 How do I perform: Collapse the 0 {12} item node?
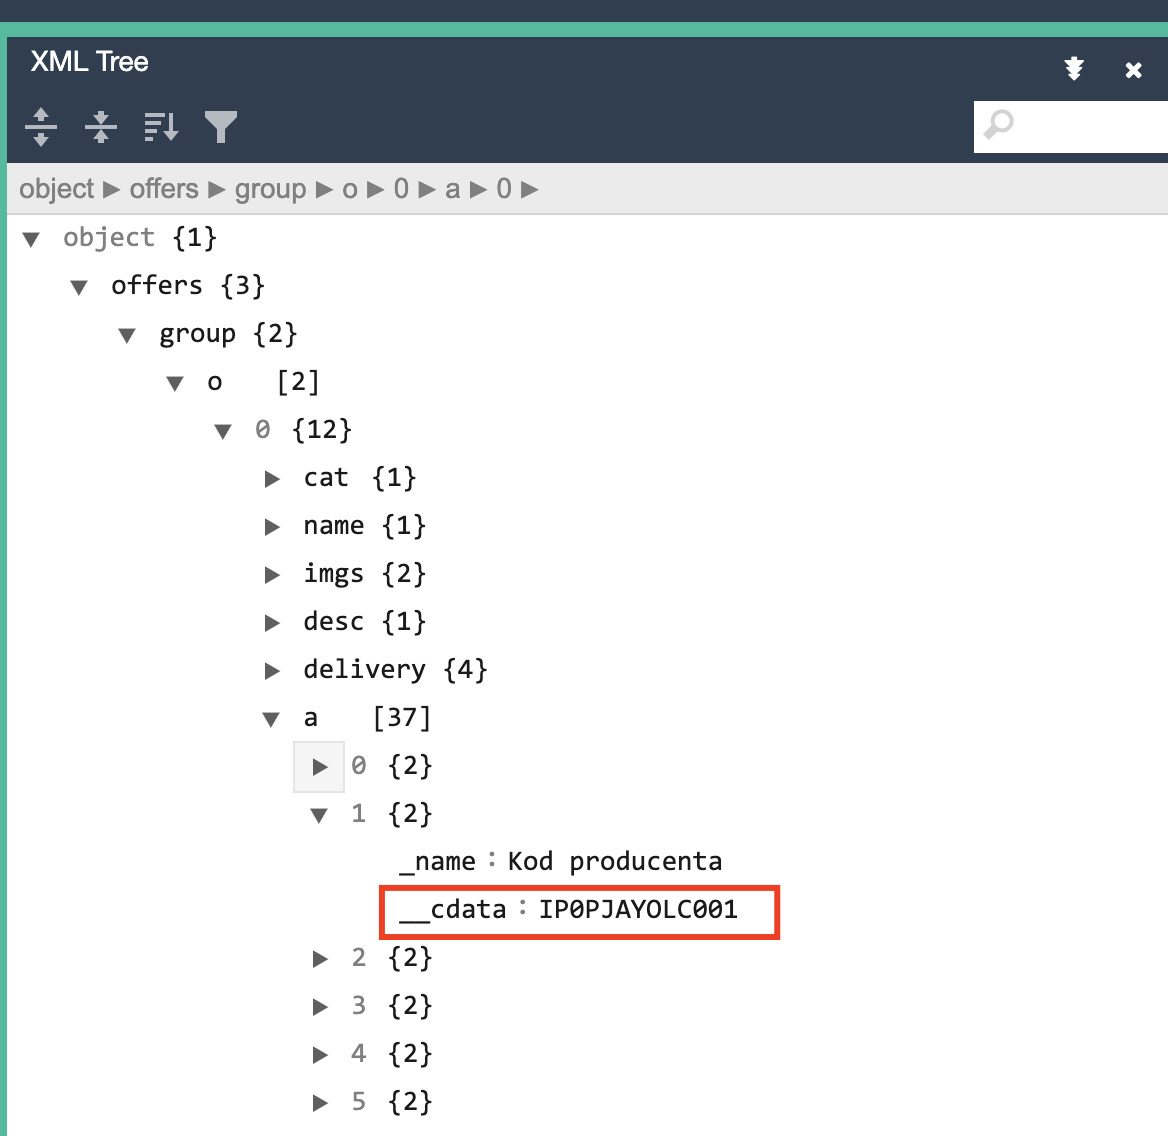point(223,431)
